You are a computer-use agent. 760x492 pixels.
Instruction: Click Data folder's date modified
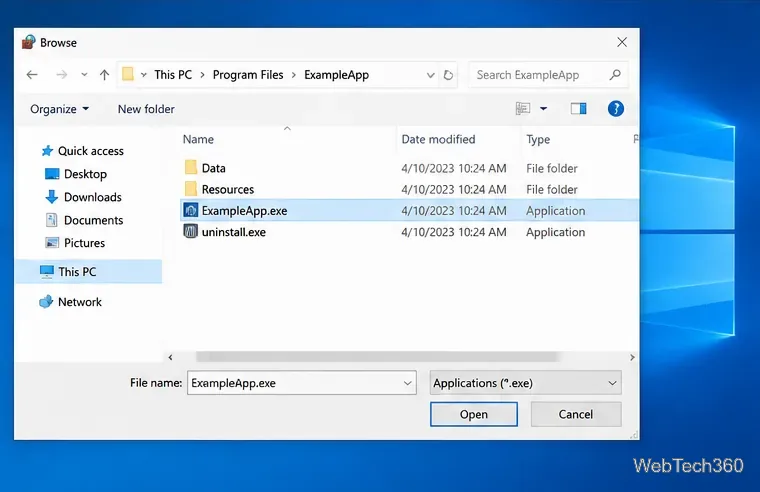454,168
